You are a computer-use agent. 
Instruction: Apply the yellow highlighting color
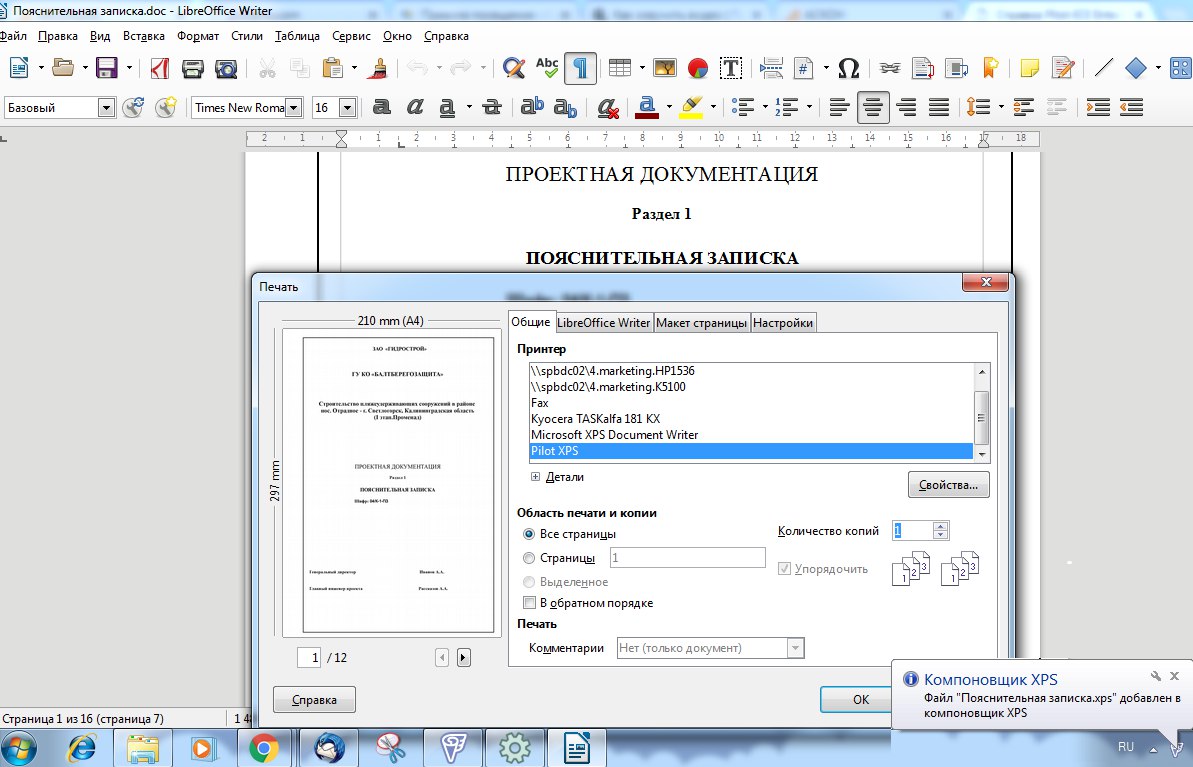[x=692, y=107]
